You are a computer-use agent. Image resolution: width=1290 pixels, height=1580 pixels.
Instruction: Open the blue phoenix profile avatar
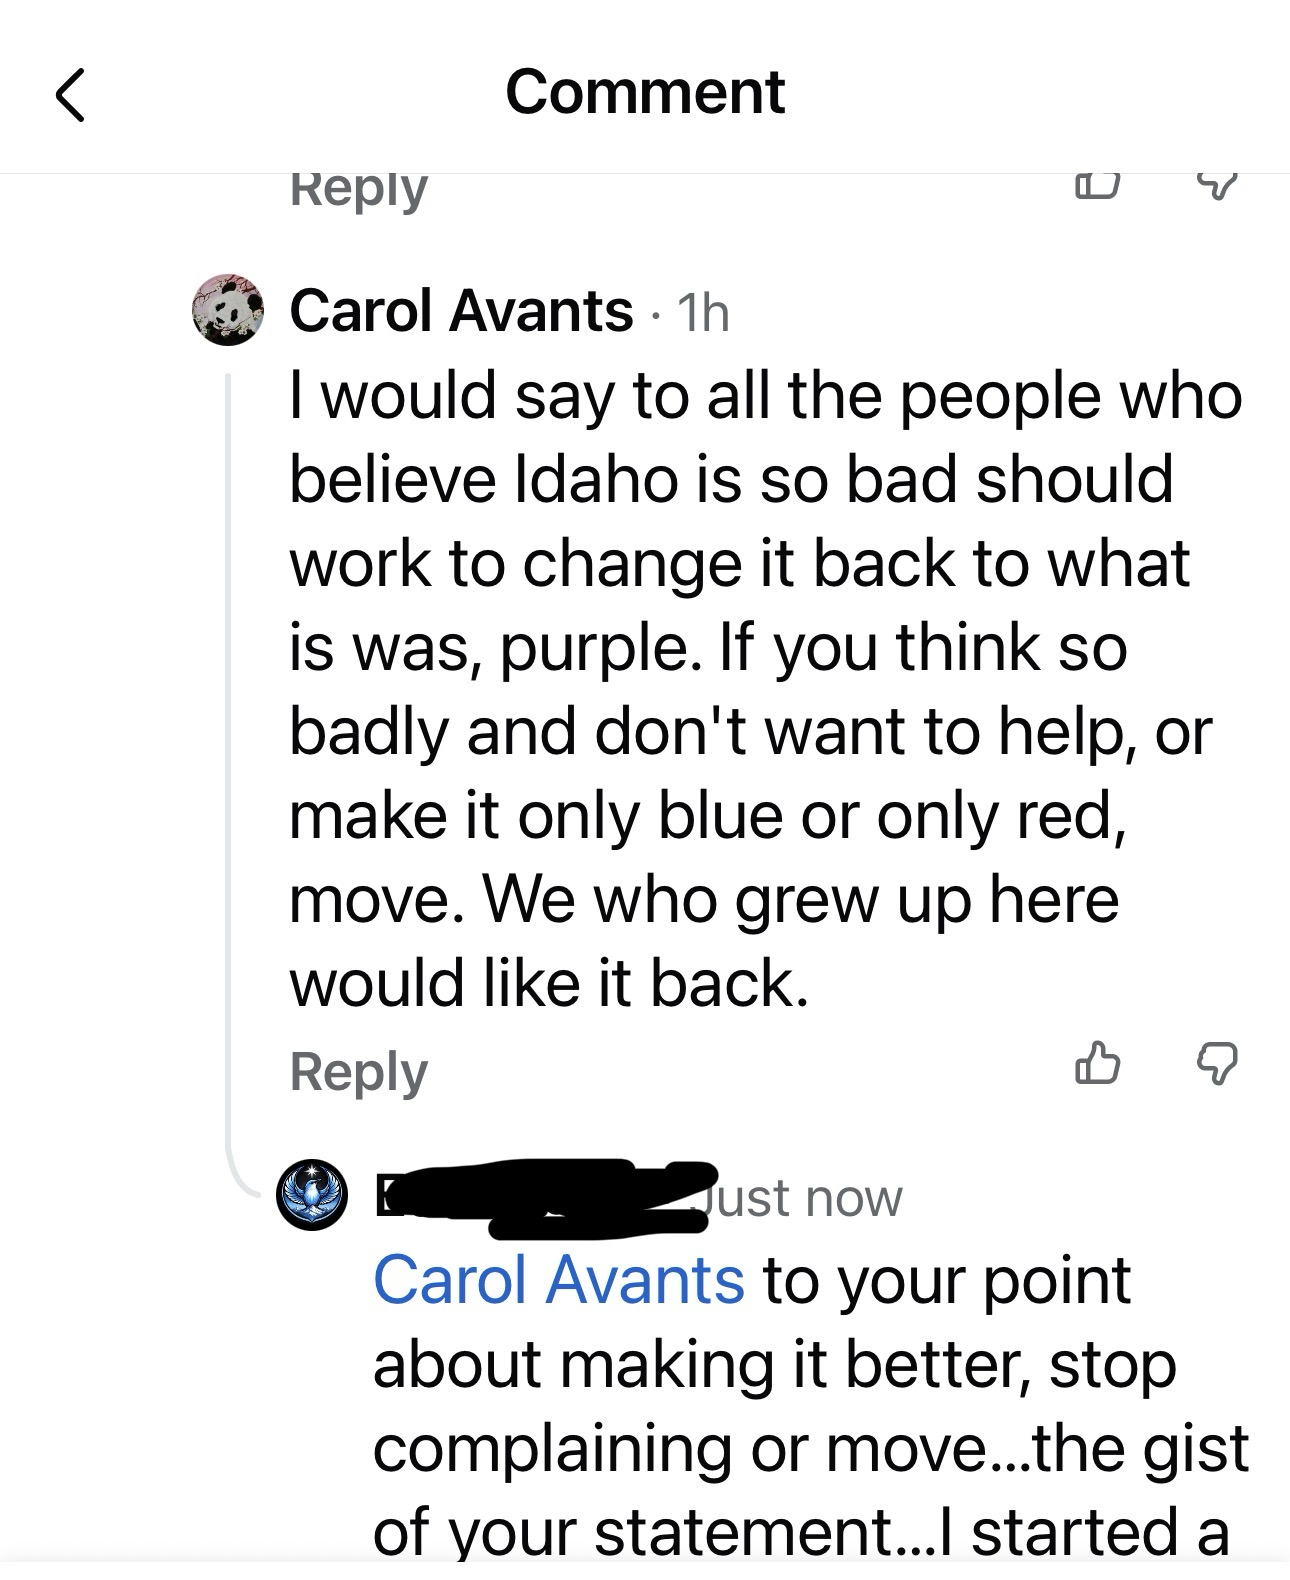coord(312,1195)
